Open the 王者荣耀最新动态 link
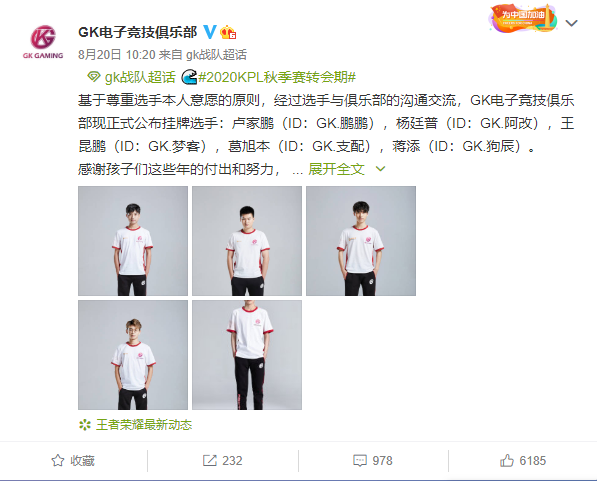This screenshot has height=481, width=597. [144, 425]
